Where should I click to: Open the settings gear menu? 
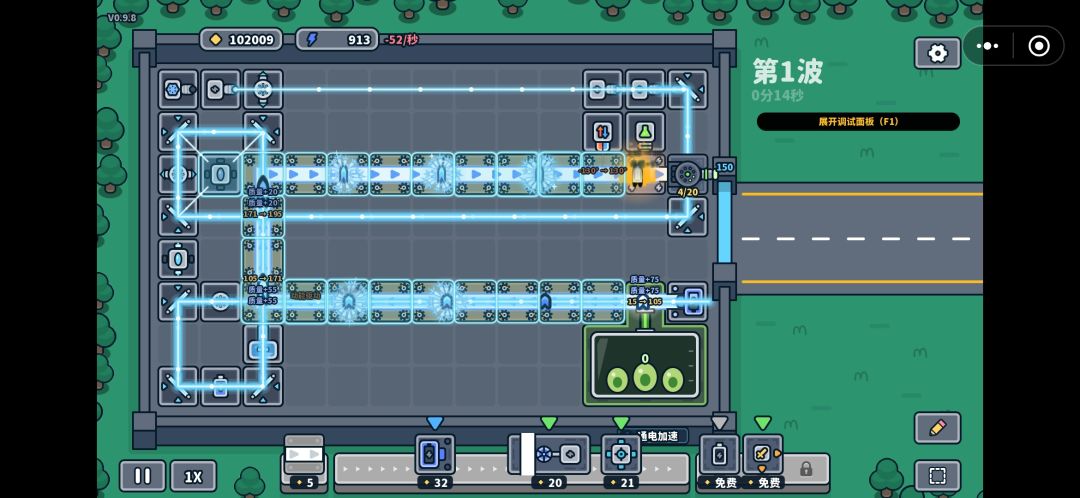click(937, 53)
